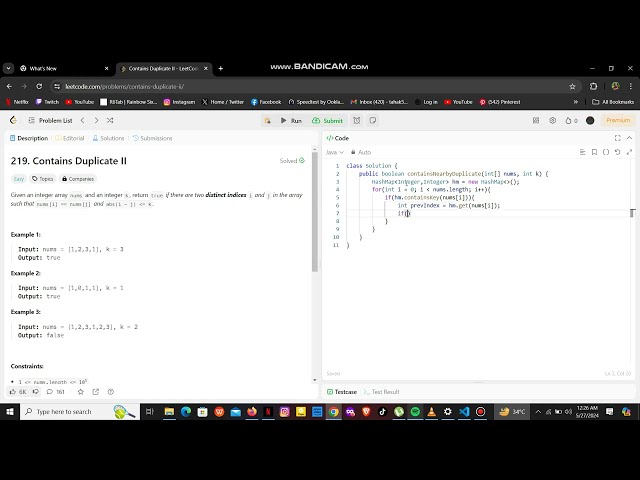640x480 pixels.
Task: Open the comments count 161
Action: coord(56,392)
